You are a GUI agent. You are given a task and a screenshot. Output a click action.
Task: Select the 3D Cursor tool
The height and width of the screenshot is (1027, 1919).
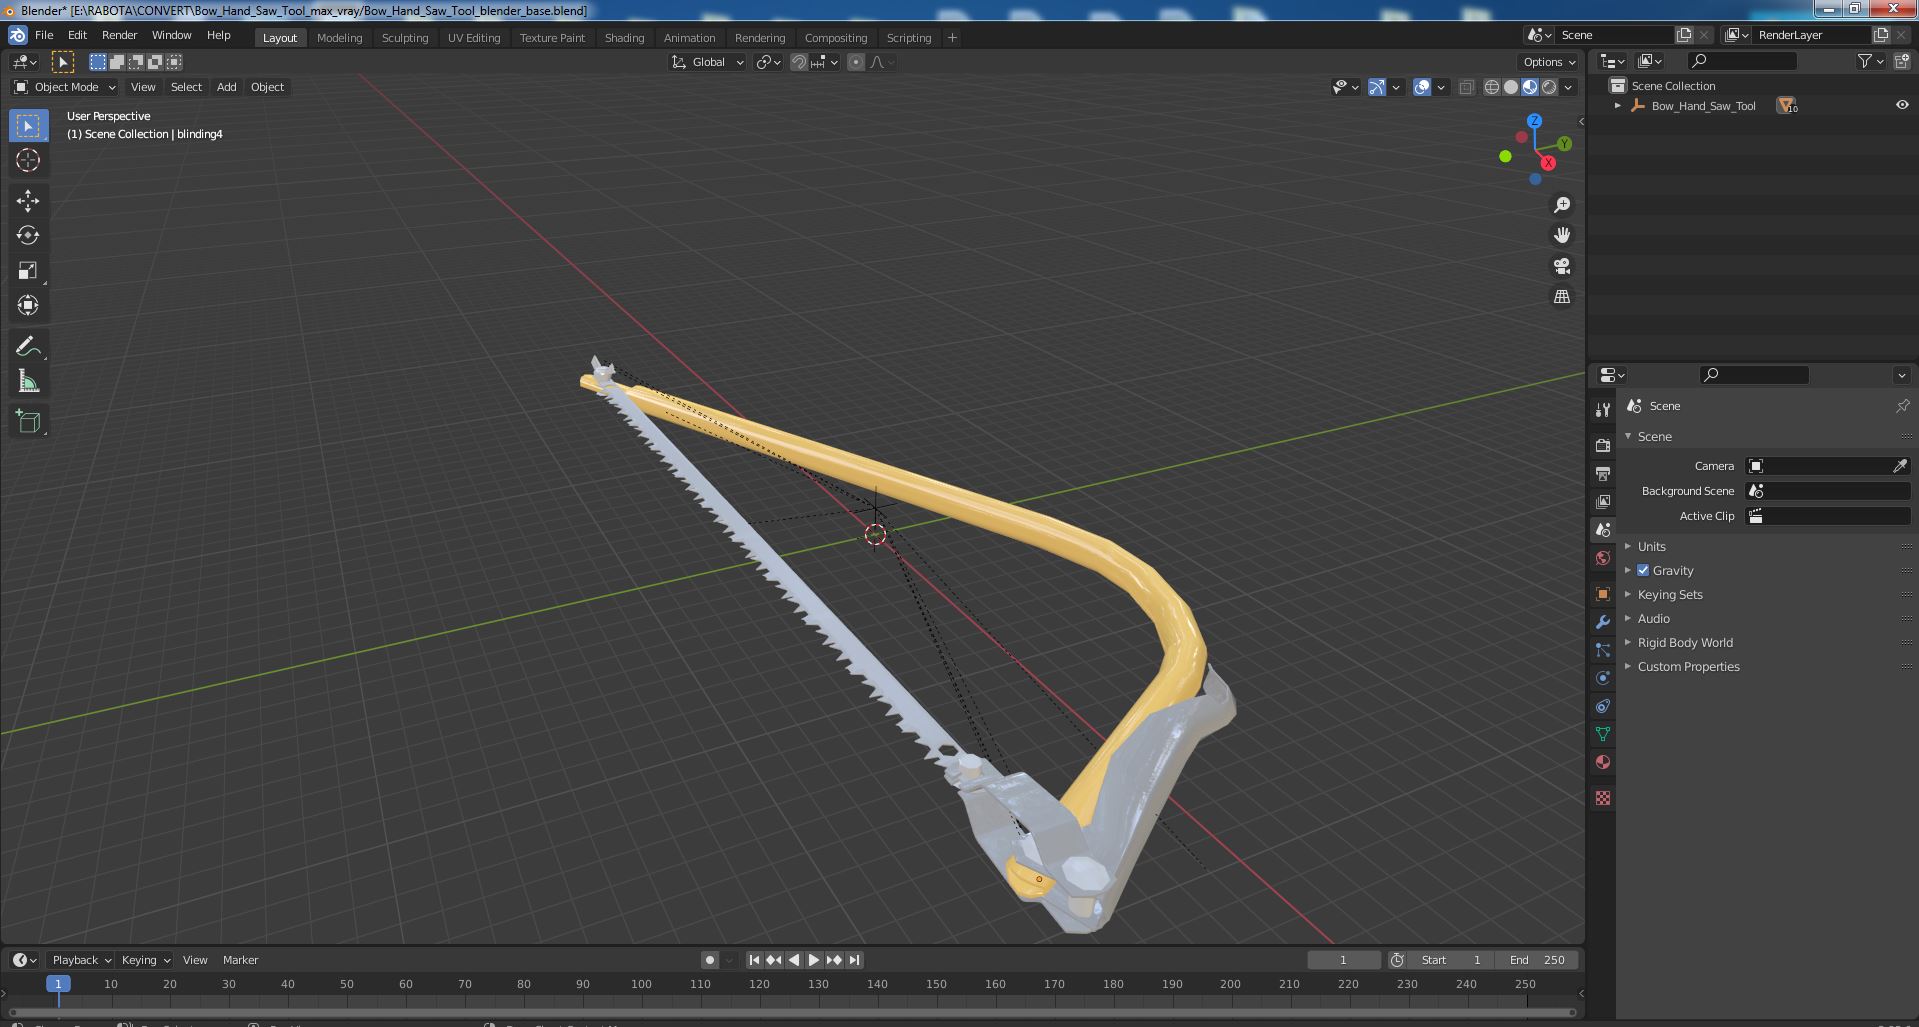pos(28,160)
